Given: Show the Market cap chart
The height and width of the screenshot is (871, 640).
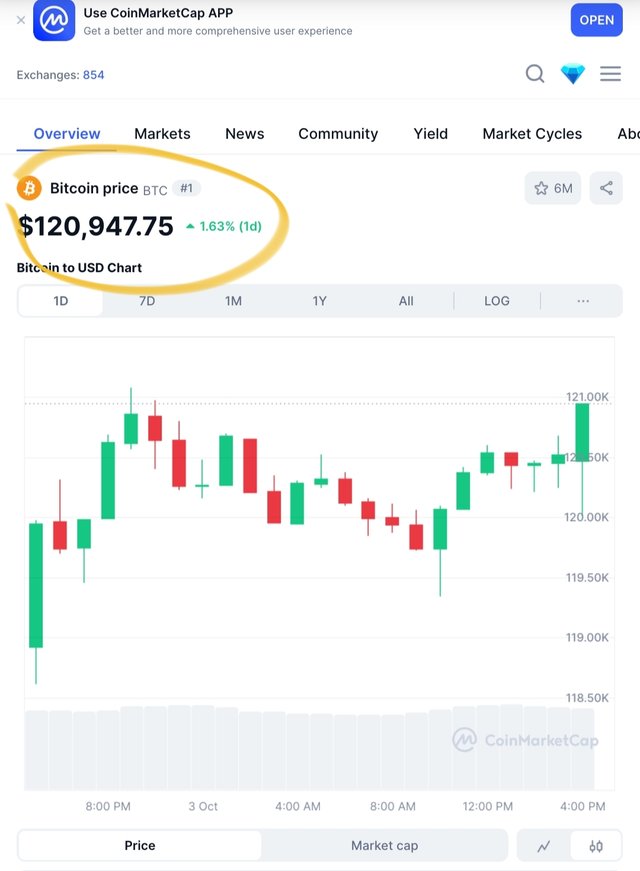Looking at the screenshot, I should pyautogui.click(x=384, y=846).
